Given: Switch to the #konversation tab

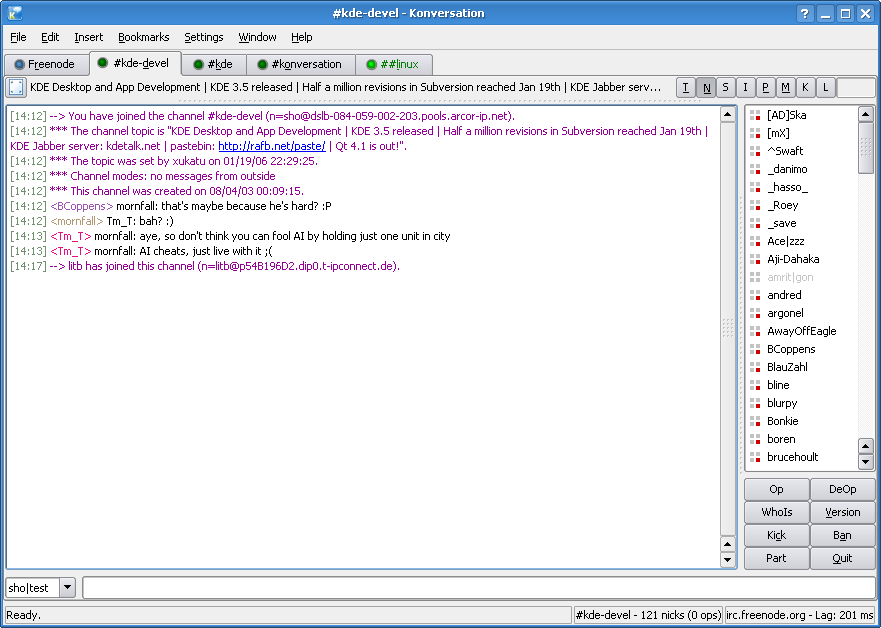Looking at the screenshot, I should tap(301, 64).
